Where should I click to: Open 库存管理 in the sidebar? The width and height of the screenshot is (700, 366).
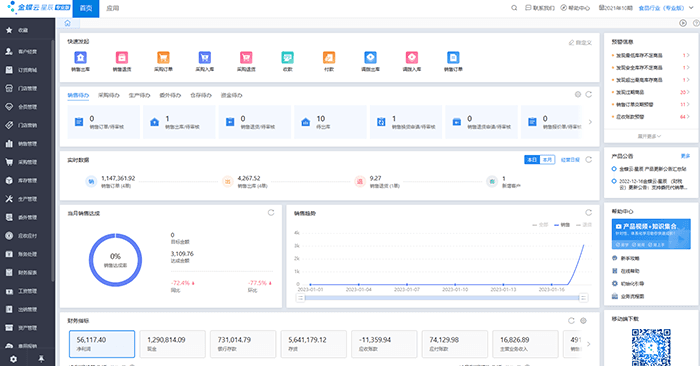point(27,180)
